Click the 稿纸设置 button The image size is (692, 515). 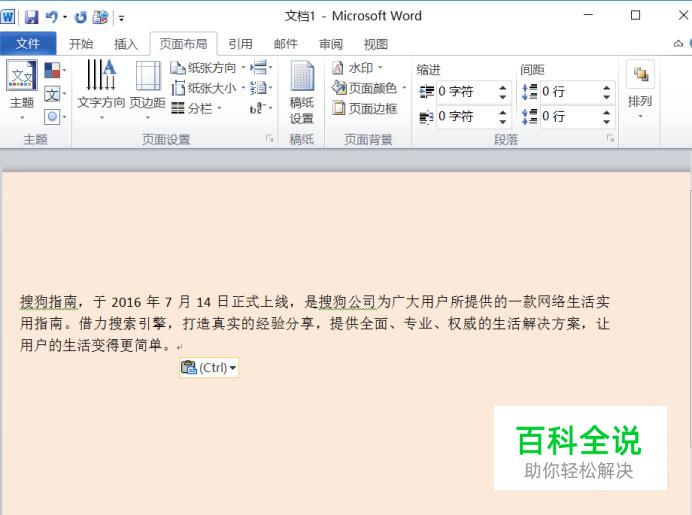point(302,93)
